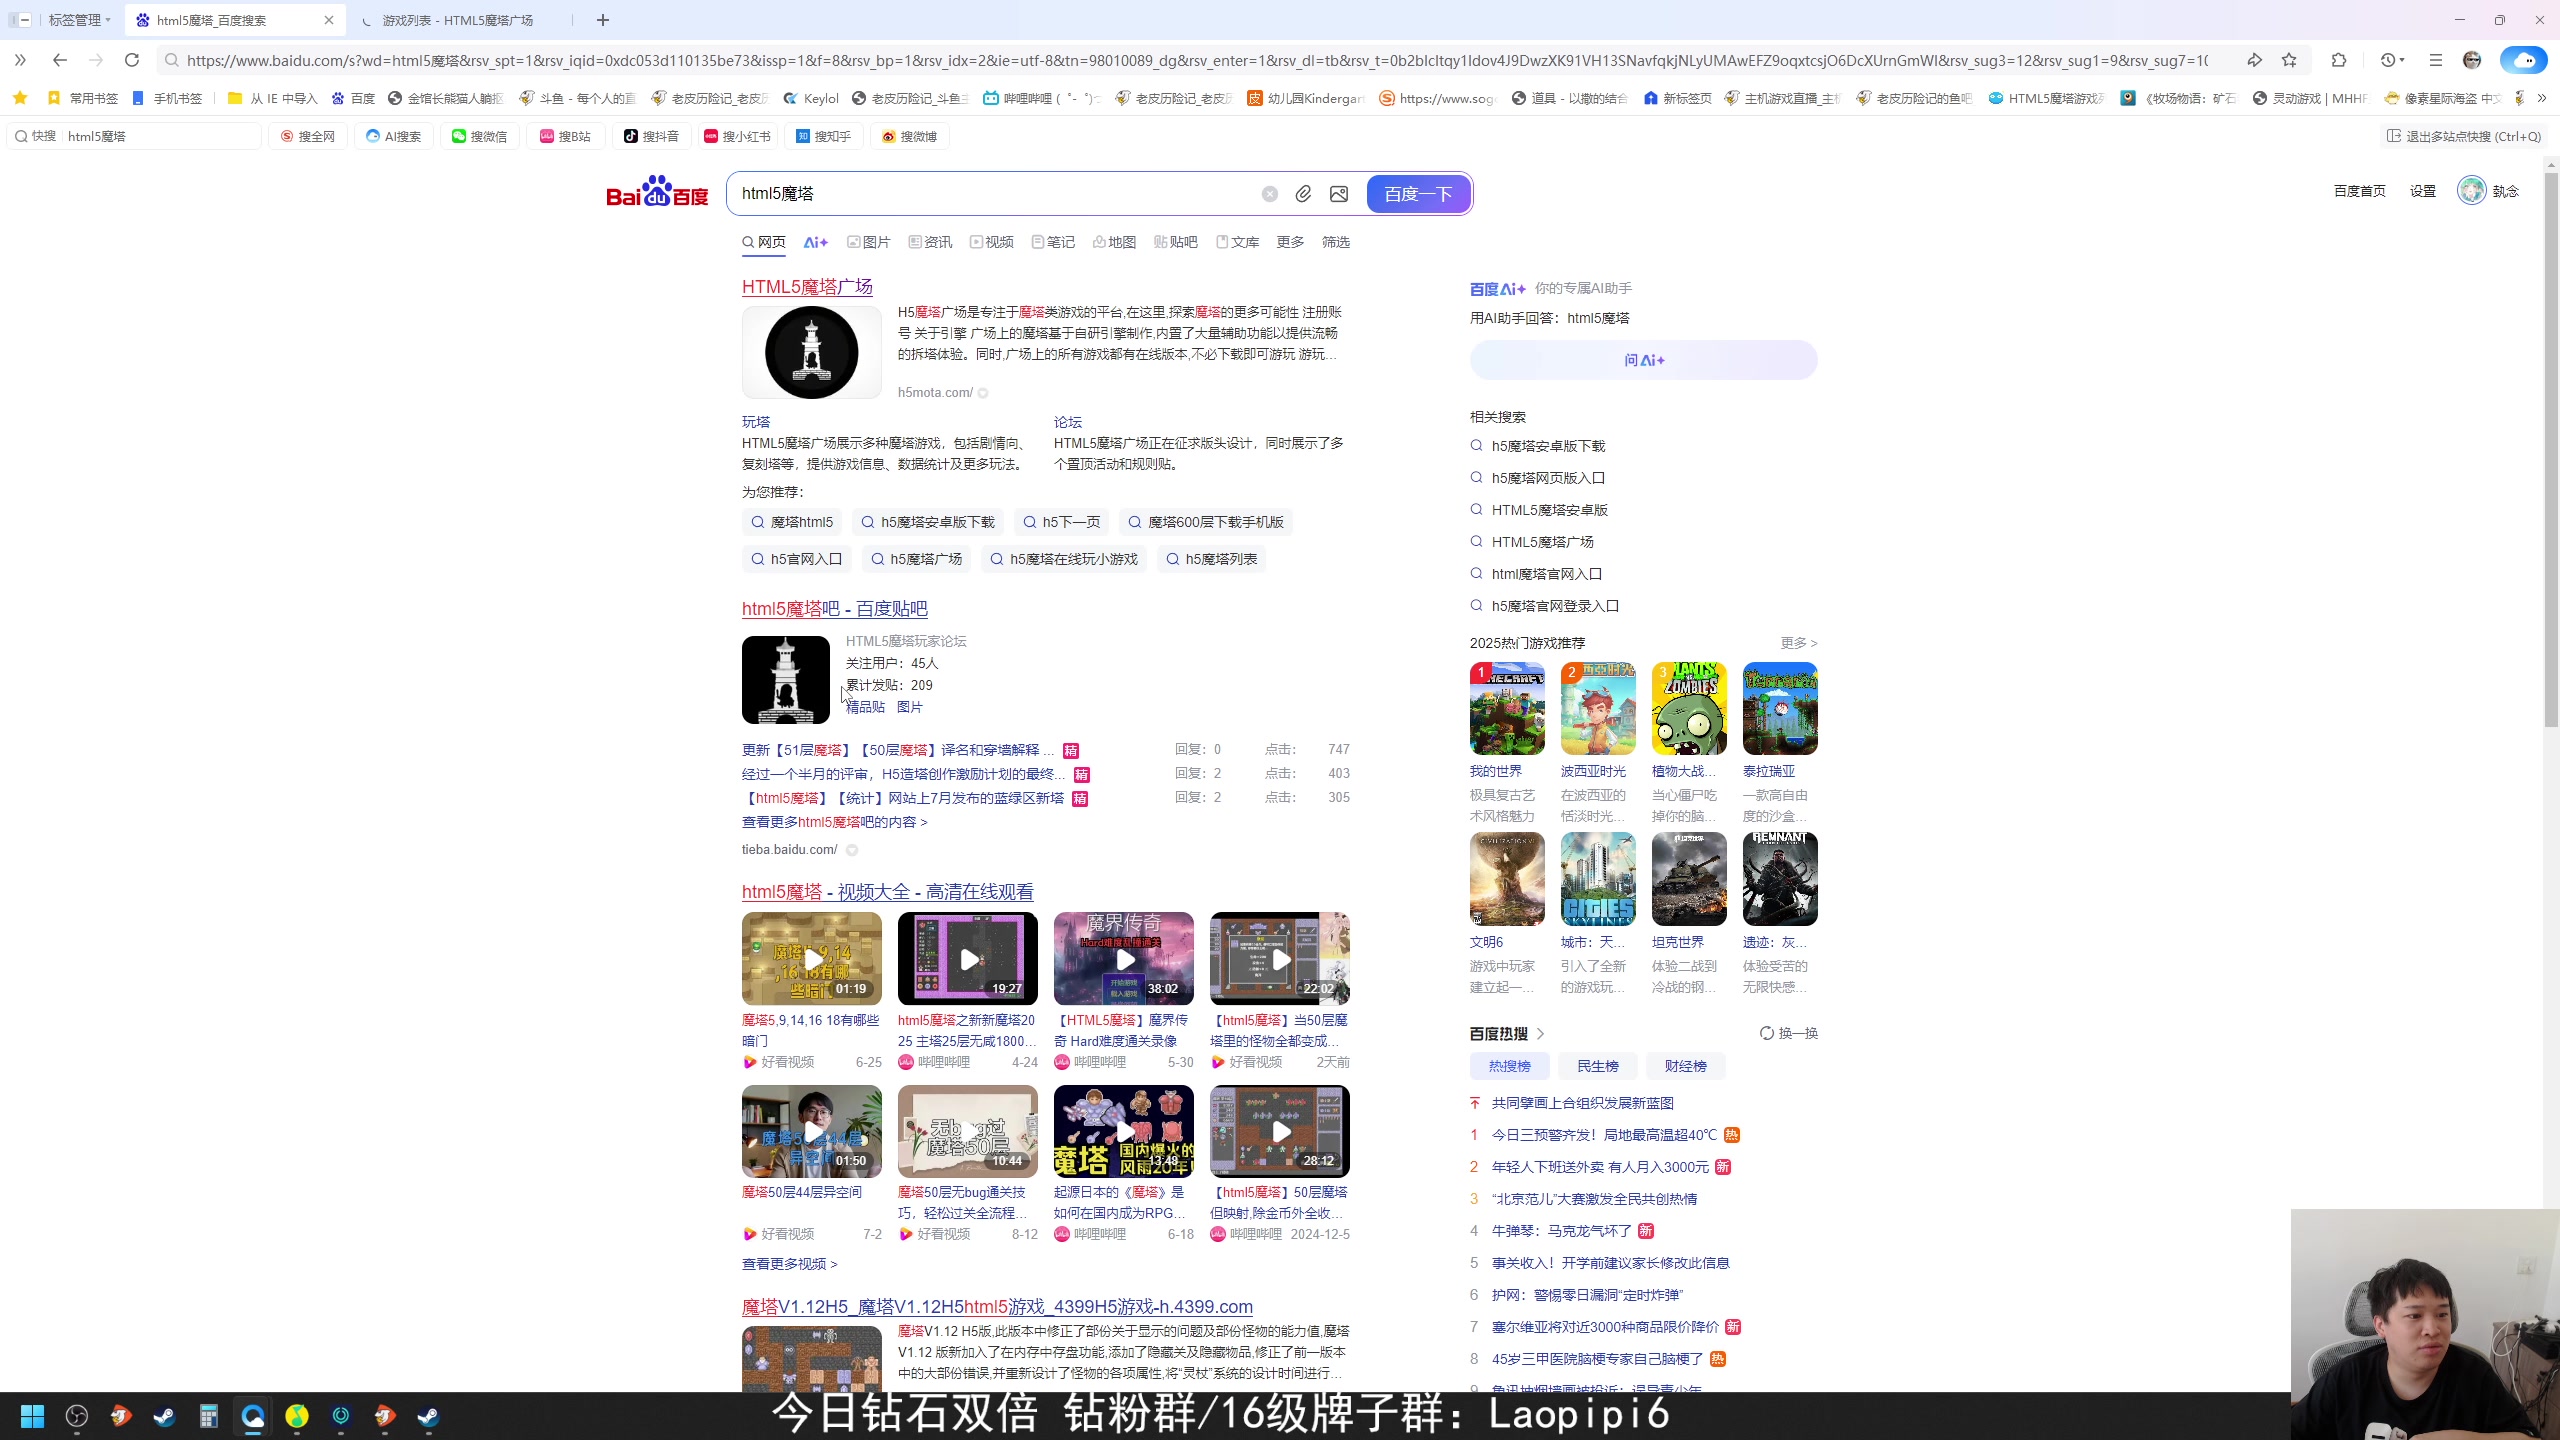Image resolution: width=2560 pixels, height=1440 pixels.
Task: Open the extensions puzzle icon
Action: tap(2338, 60)
